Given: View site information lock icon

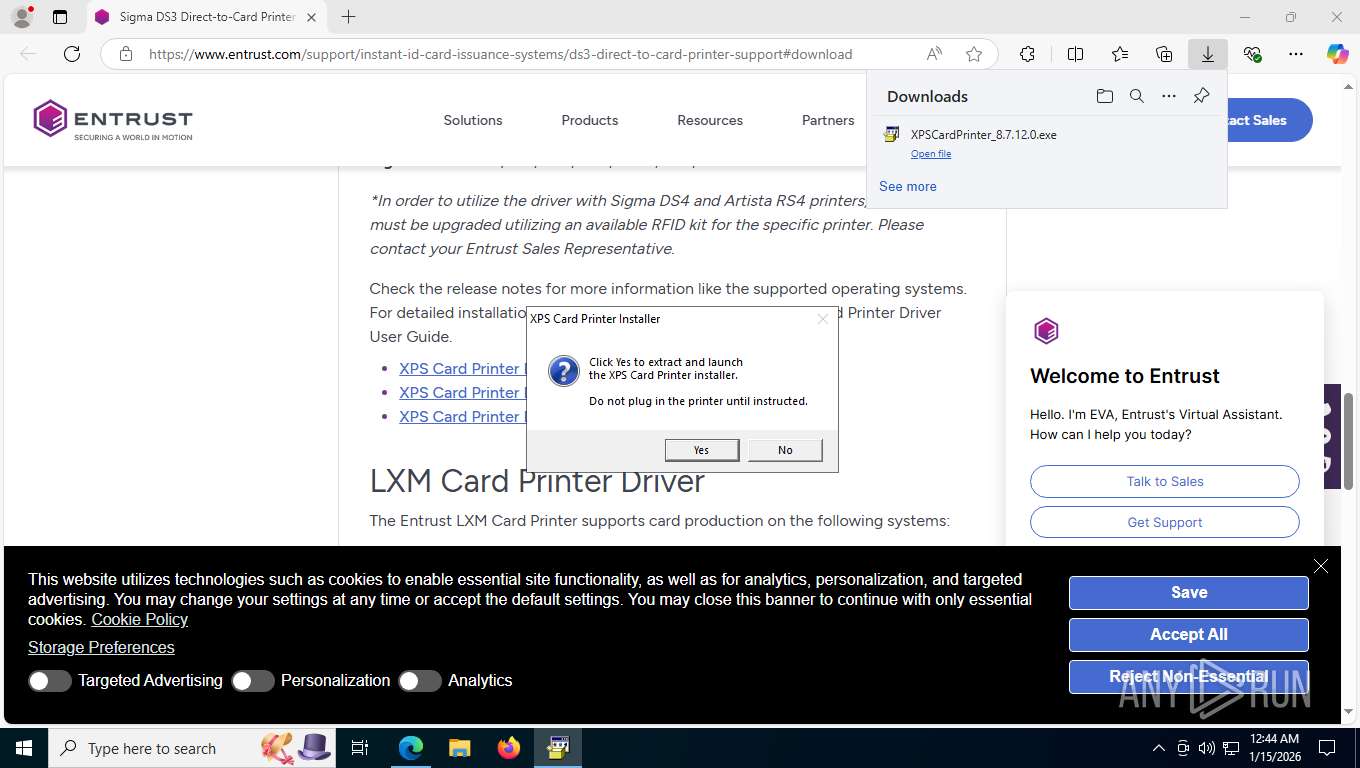Looking at the screenshot, I should [x=126, y=54].
